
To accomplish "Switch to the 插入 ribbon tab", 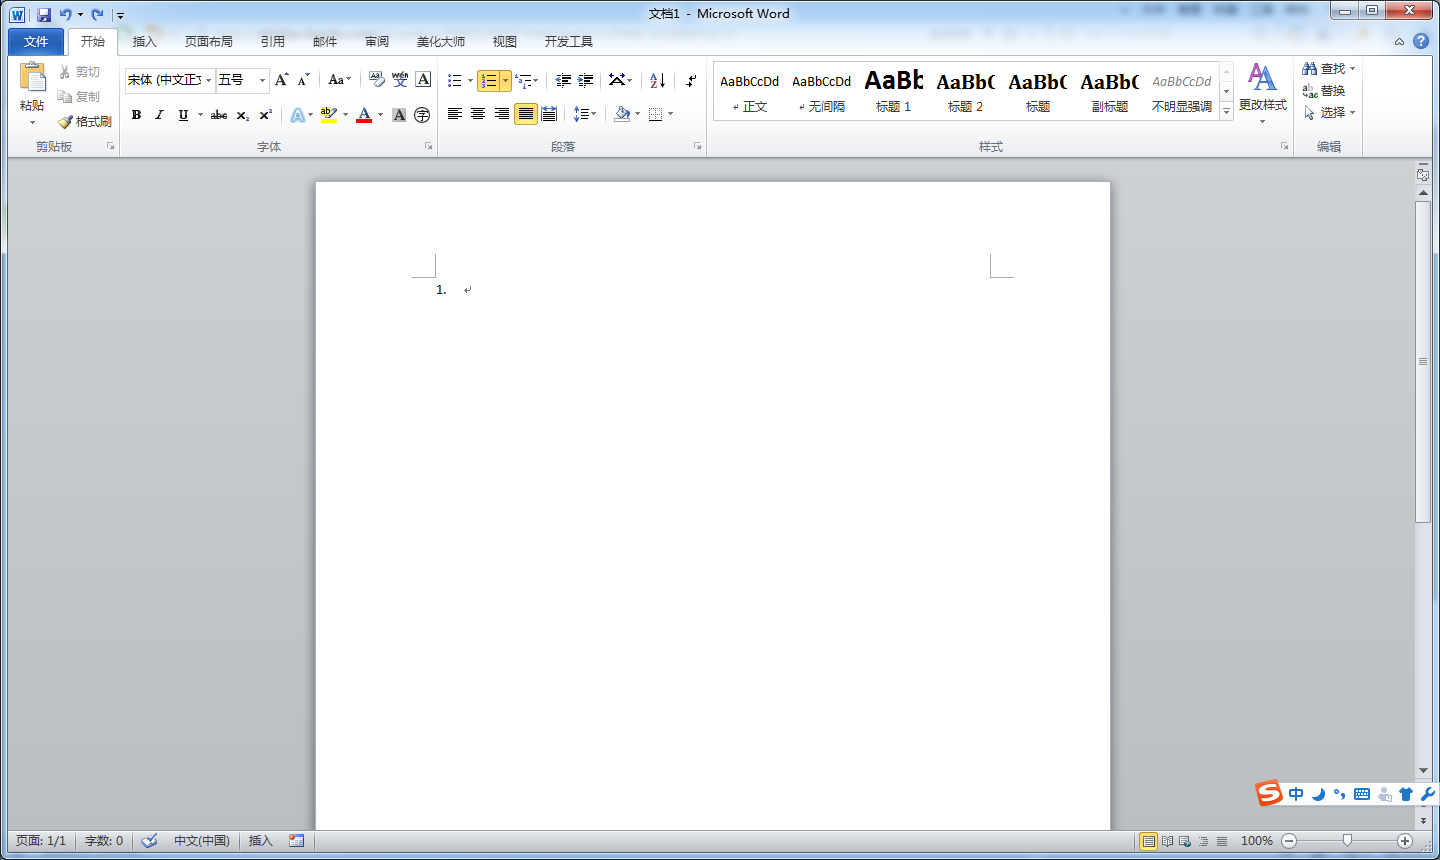I will pos(145,42).
